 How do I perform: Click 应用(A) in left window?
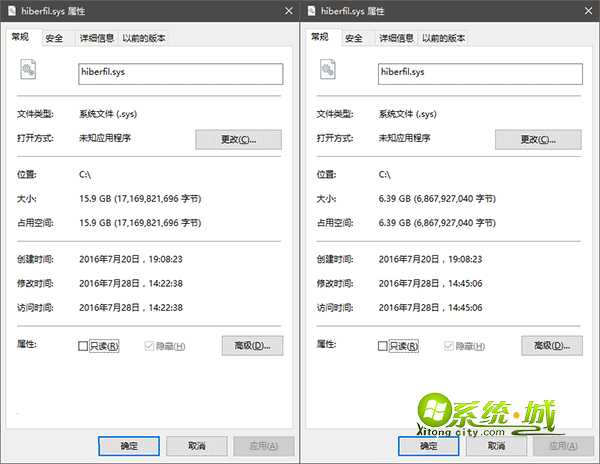coord(264,446)
